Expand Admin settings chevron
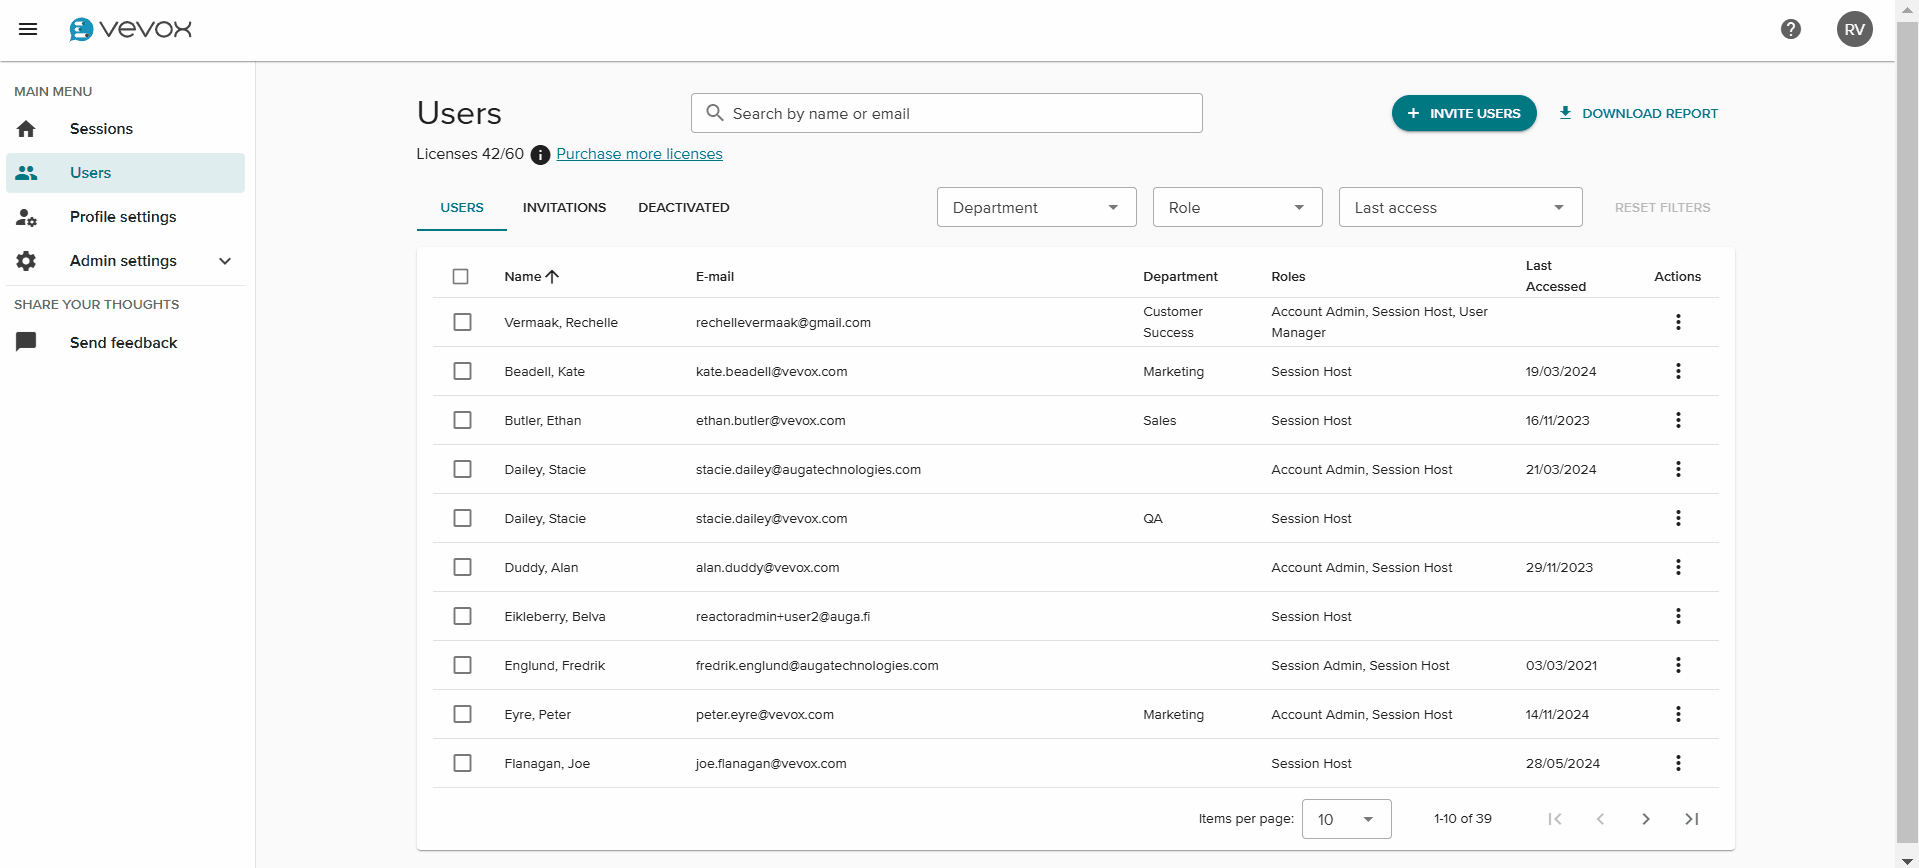The image size is (1919, 868). click(225, 261)
